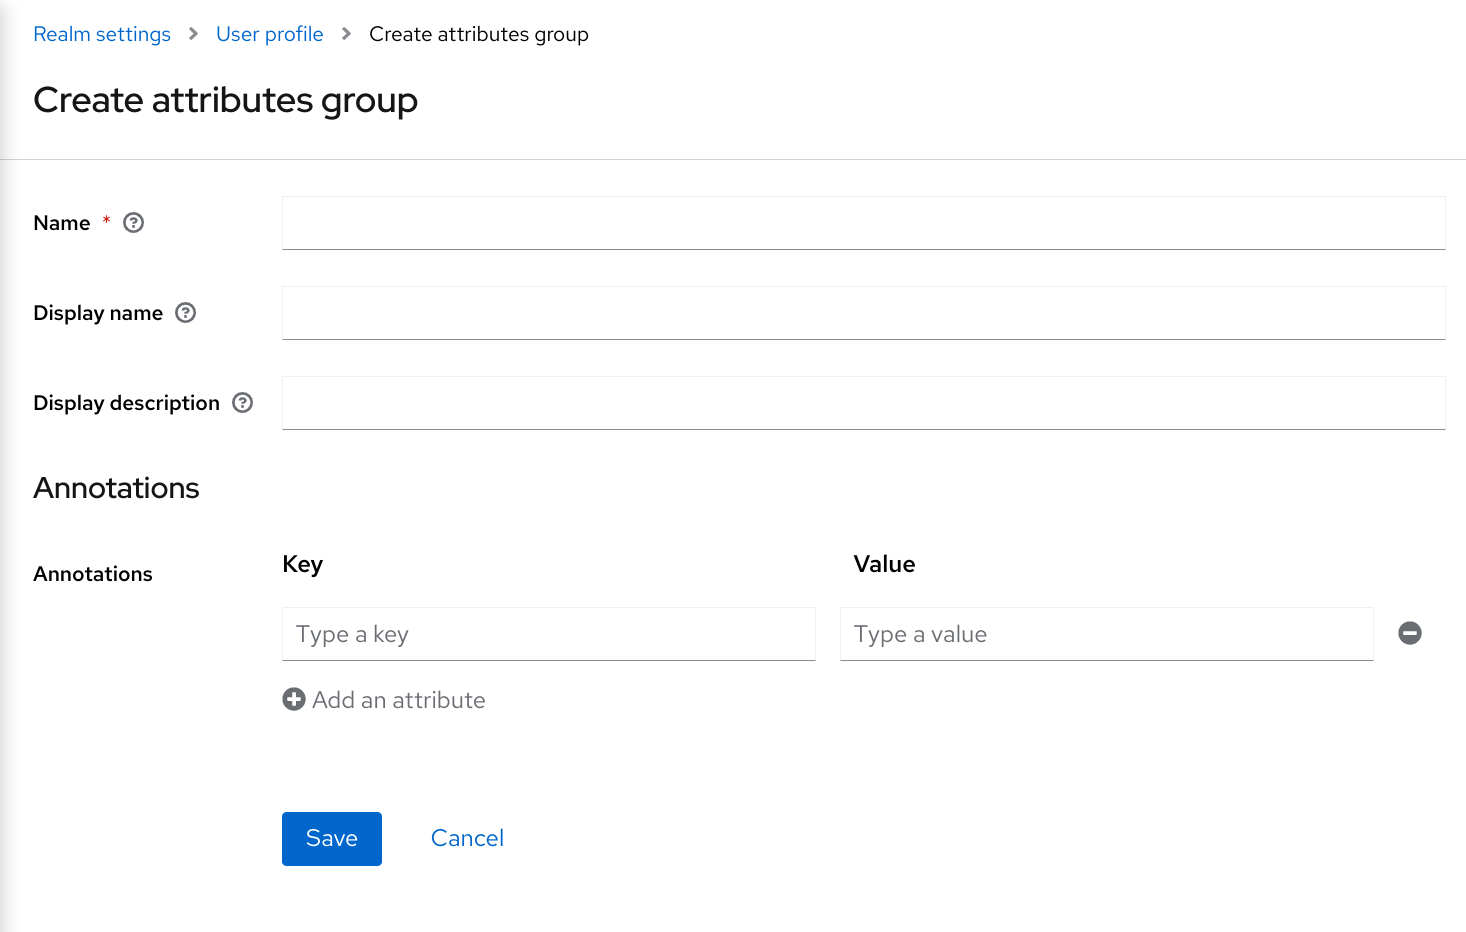Focus the Display name input field

(863, 313)
